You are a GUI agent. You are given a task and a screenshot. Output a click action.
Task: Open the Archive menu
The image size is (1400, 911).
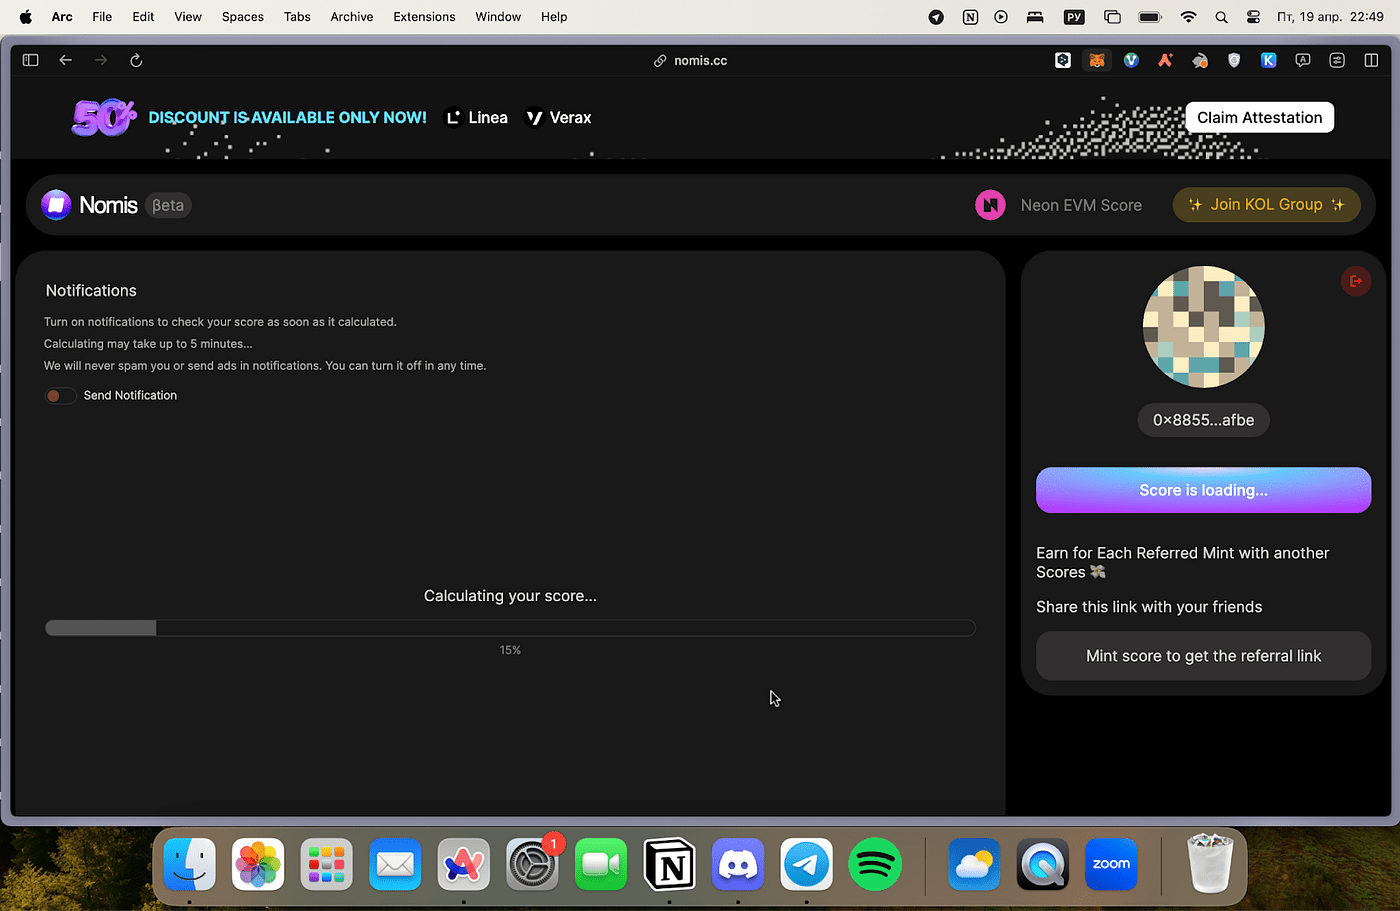(x=352, y=17)
